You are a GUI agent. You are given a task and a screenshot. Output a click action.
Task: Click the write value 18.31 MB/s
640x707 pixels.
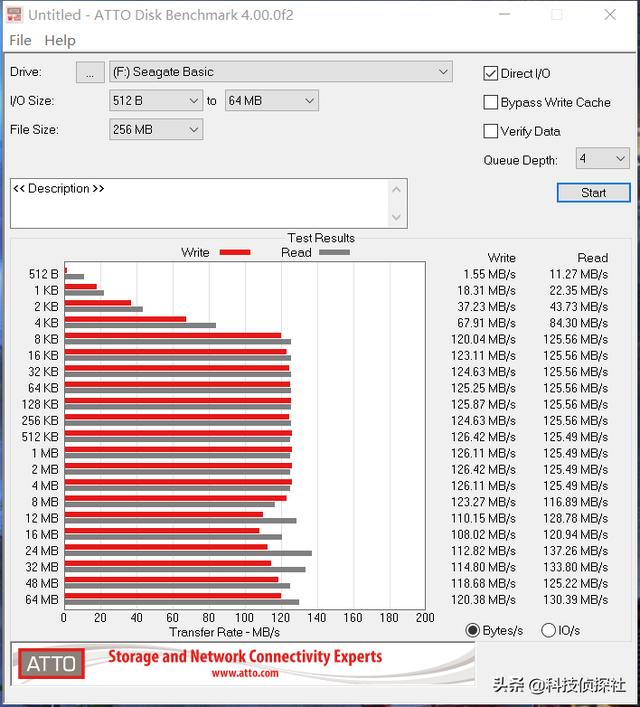coord(486,290)
